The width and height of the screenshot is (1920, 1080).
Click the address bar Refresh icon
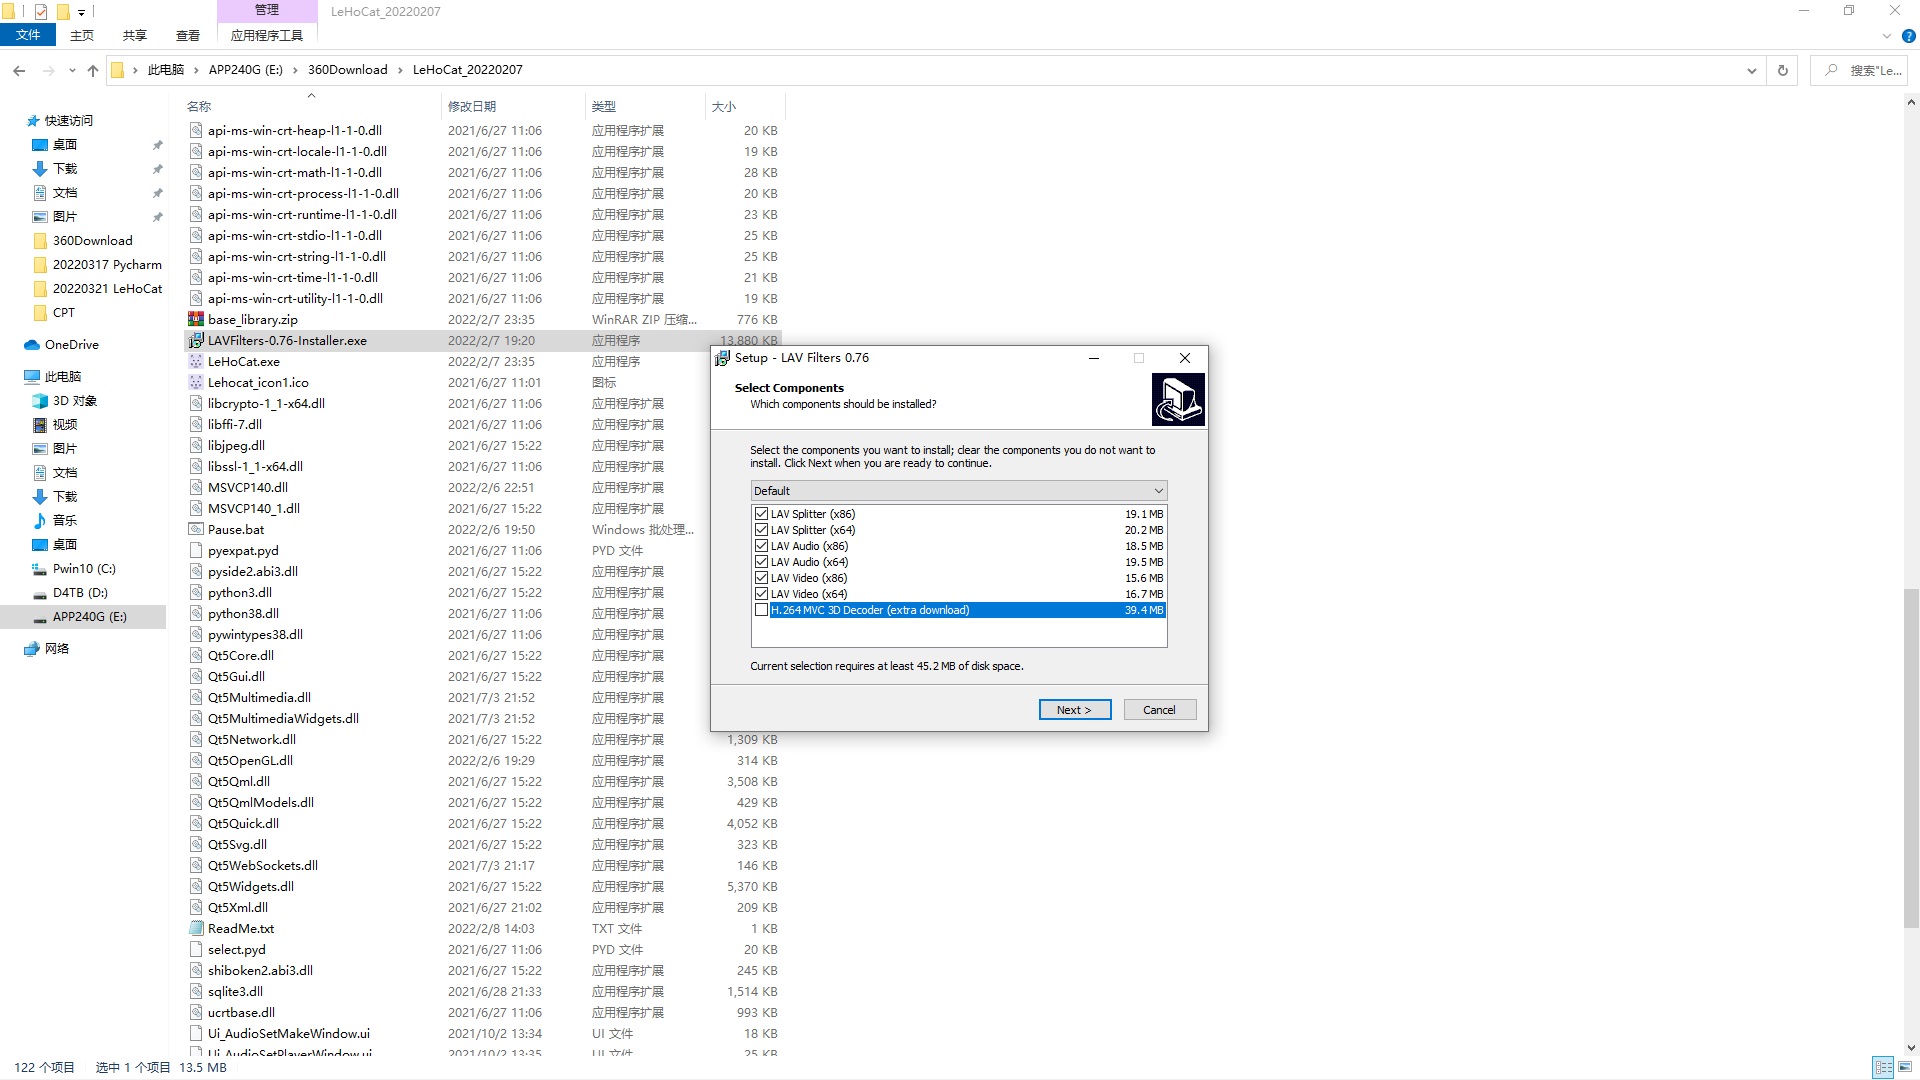click(1782, 70)
